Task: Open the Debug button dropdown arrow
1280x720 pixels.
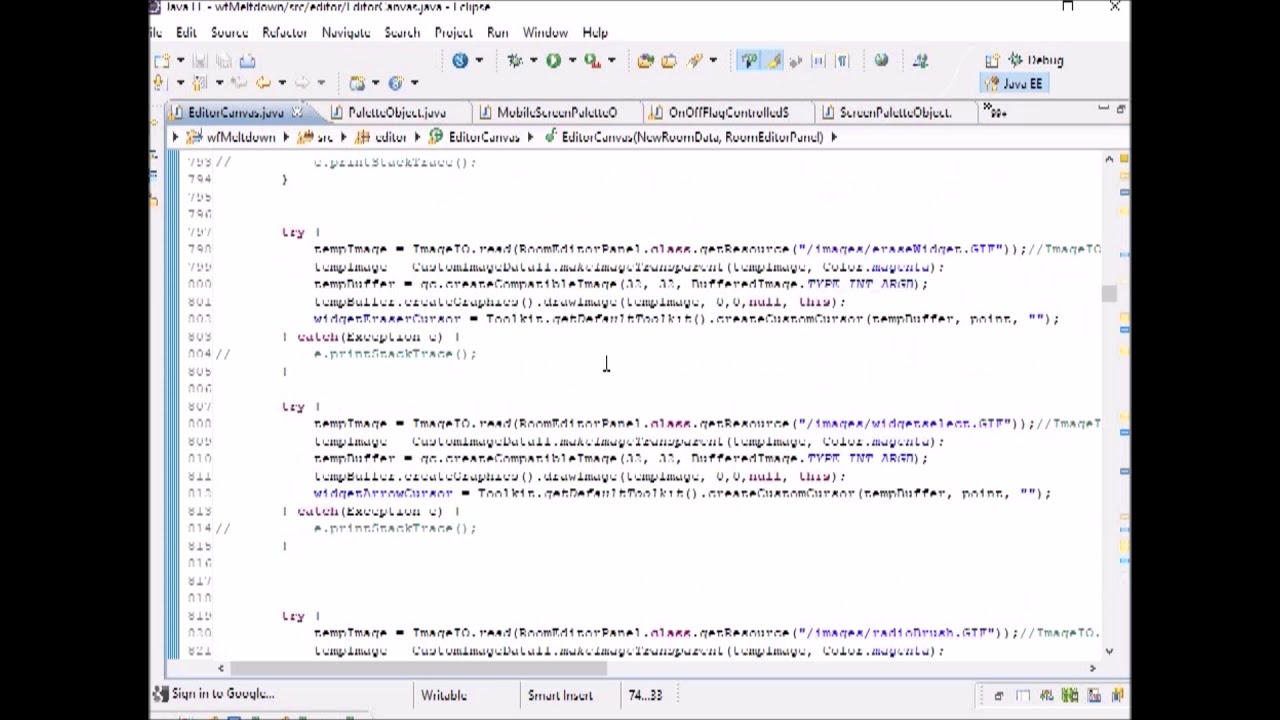Action: coord(533,61)
